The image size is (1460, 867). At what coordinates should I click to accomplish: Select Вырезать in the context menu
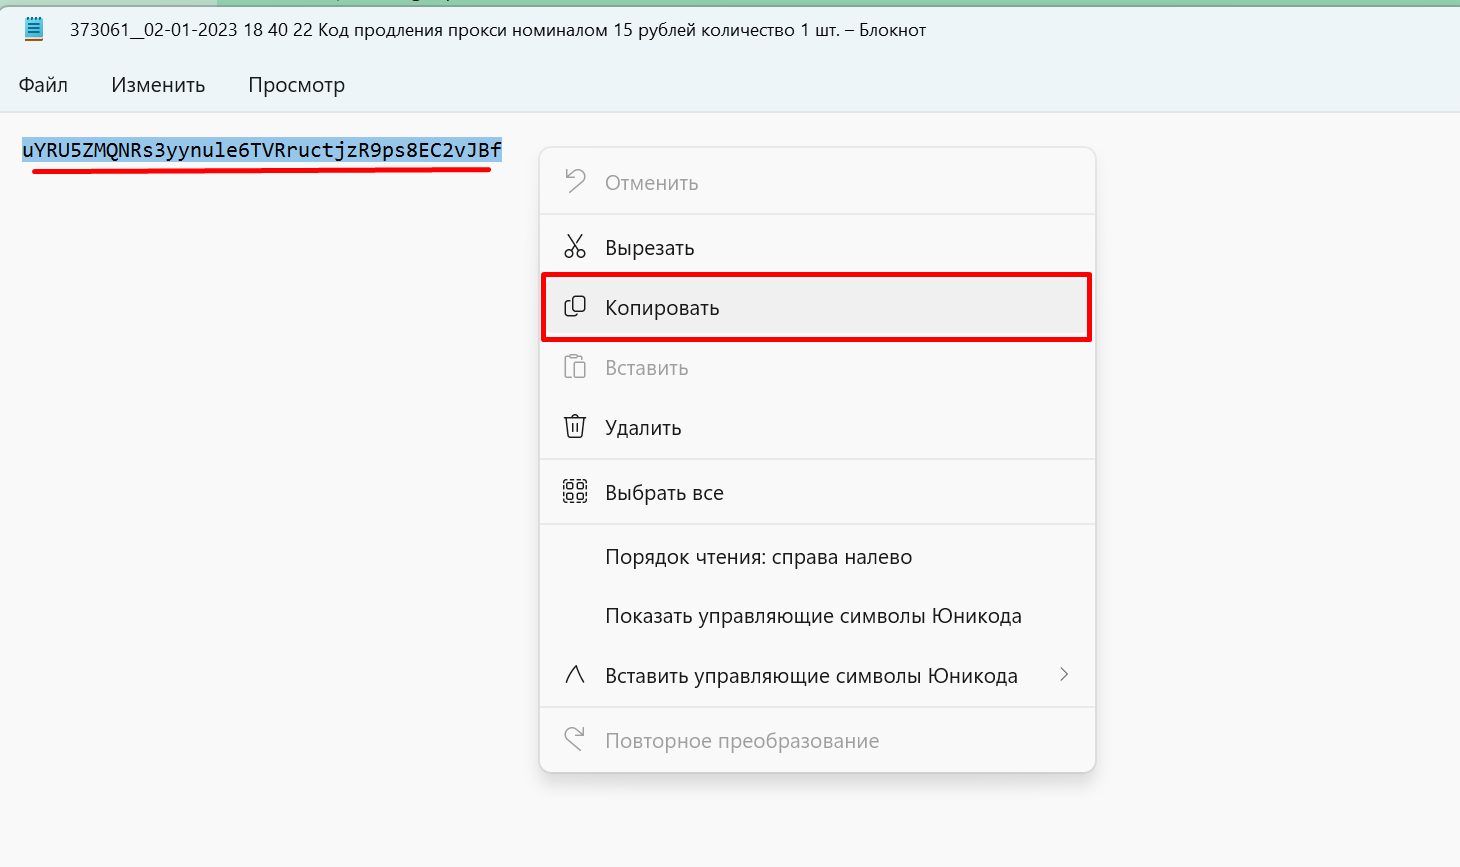pyautogui.click(x=650, y=248)
